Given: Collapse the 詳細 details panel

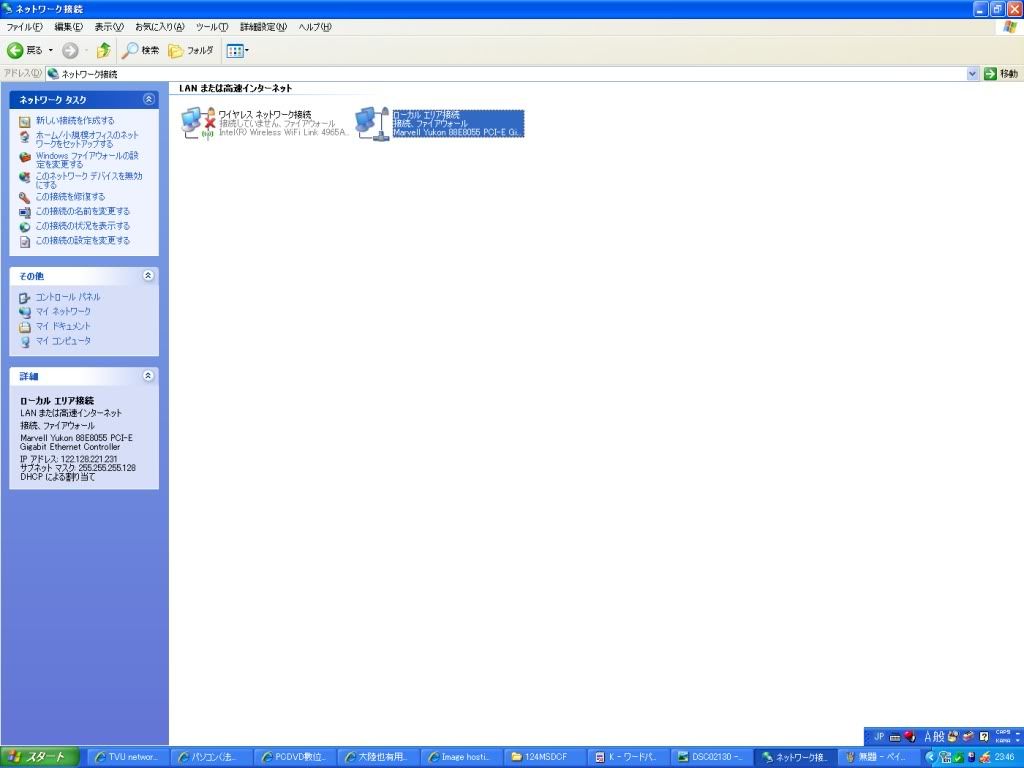Looking at the screenshot, I should [x=148, y=376].
